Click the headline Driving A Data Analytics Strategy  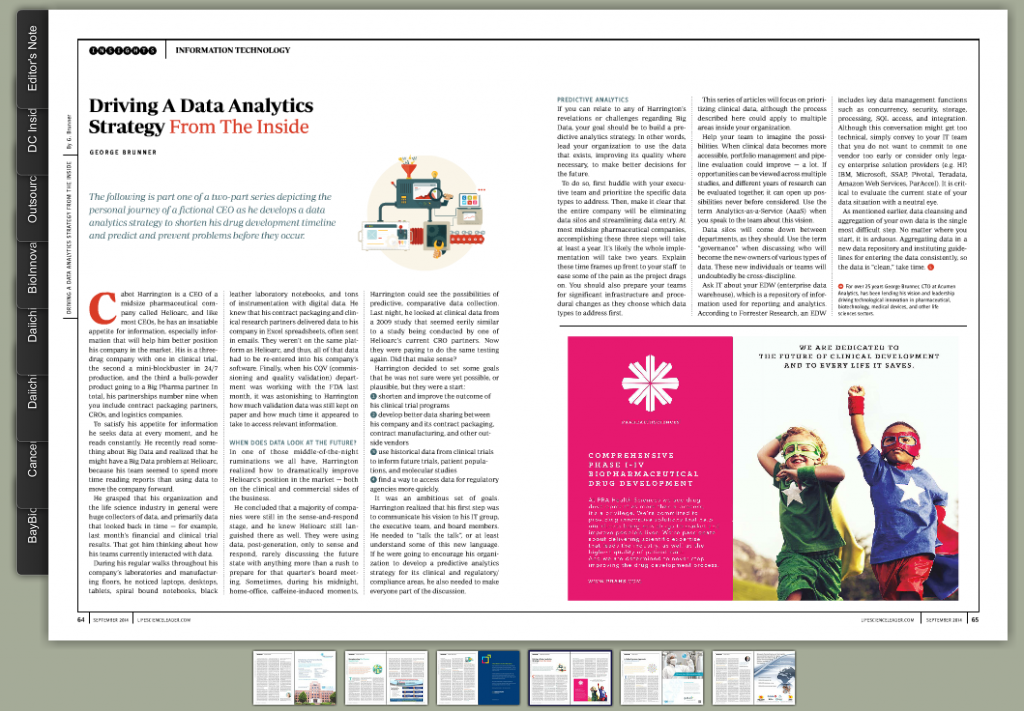(200, 115)
